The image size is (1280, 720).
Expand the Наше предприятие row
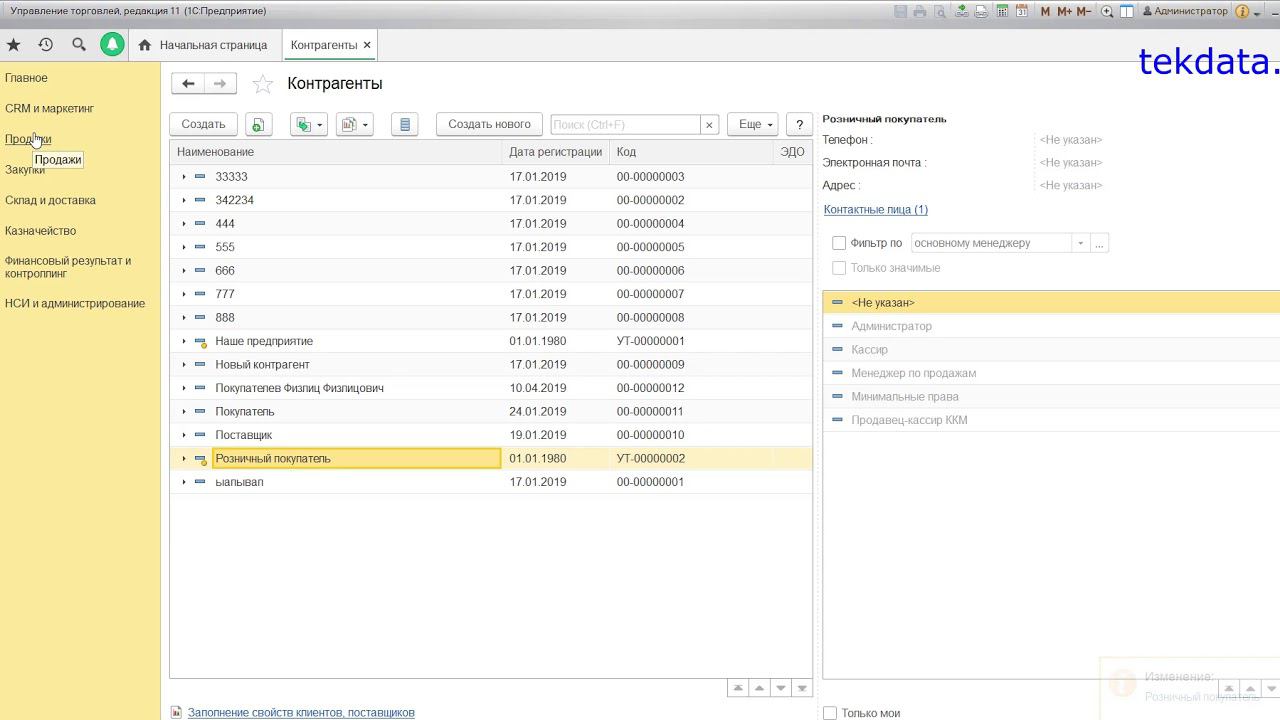(184, 341)
